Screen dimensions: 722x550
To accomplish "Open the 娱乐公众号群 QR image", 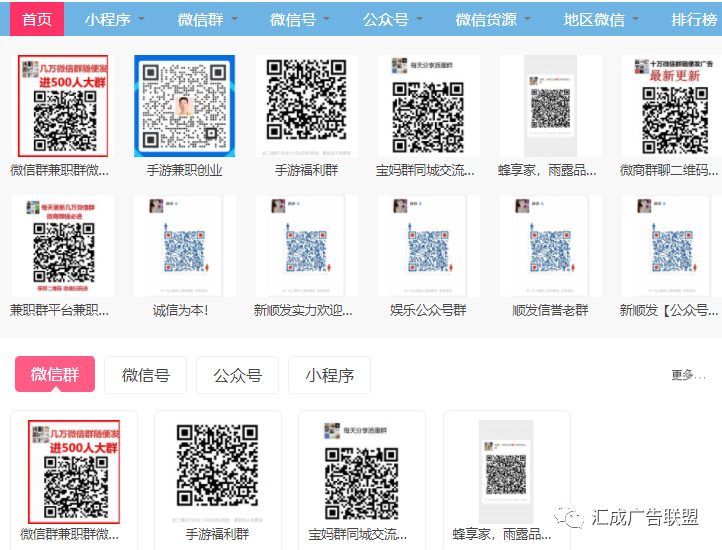I will point(429,246).
